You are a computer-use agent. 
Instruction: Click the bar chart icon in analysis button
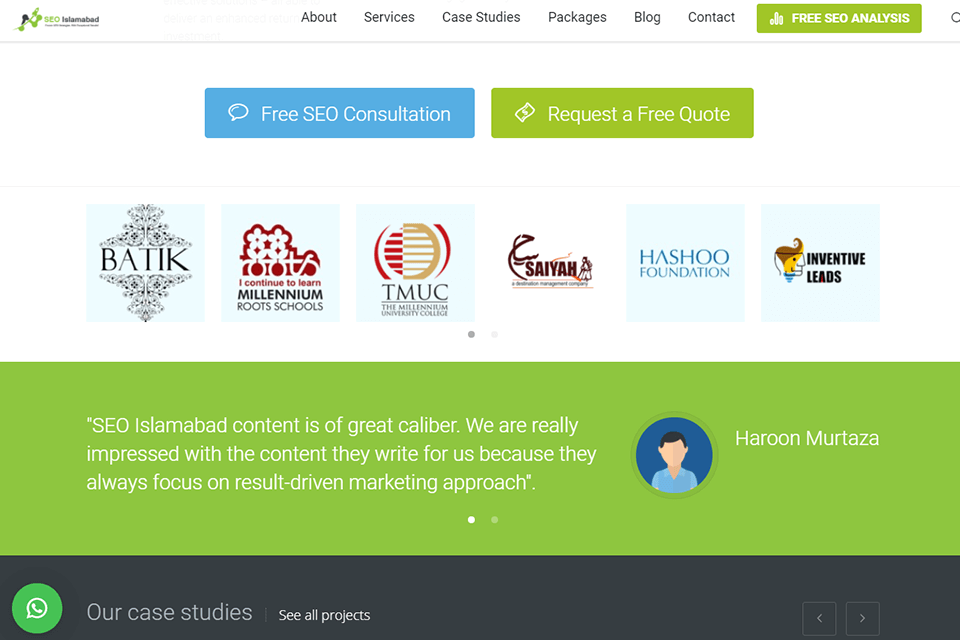[776, 18]
